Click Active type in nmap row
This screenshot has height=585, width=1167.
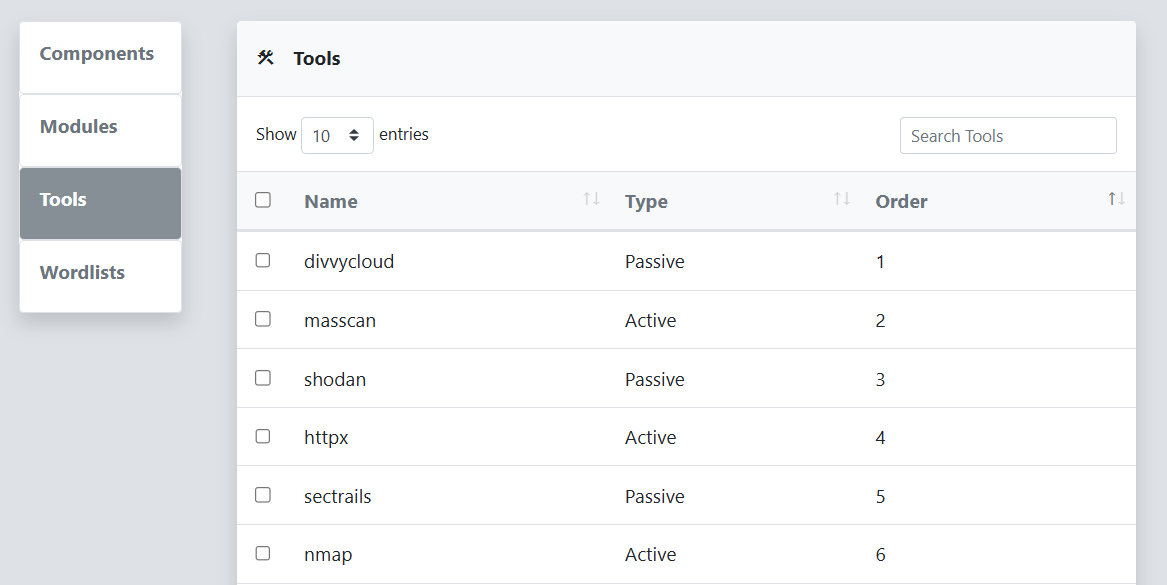click(650, 555)
